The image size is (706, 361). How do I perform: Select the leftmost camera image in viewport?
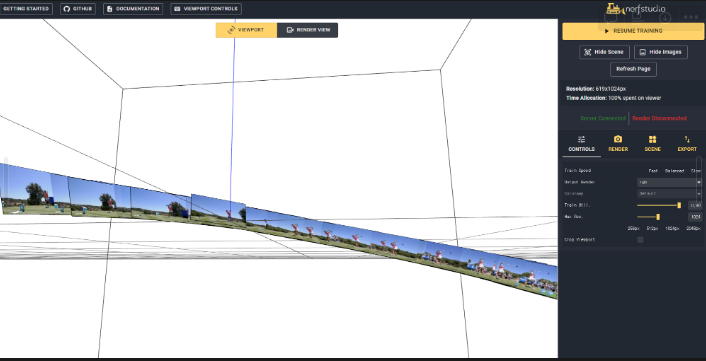pos(35,191)
